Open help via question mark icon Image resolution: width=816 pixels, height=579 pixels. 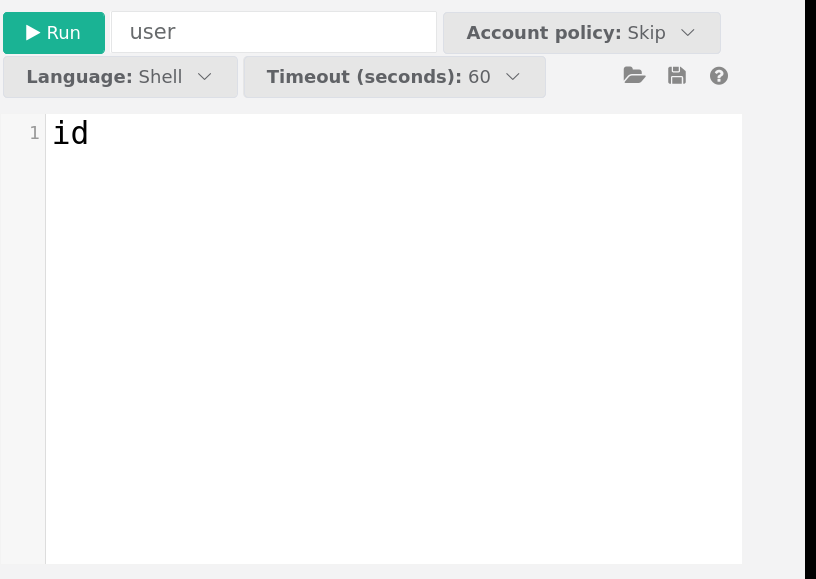[719, 76]
